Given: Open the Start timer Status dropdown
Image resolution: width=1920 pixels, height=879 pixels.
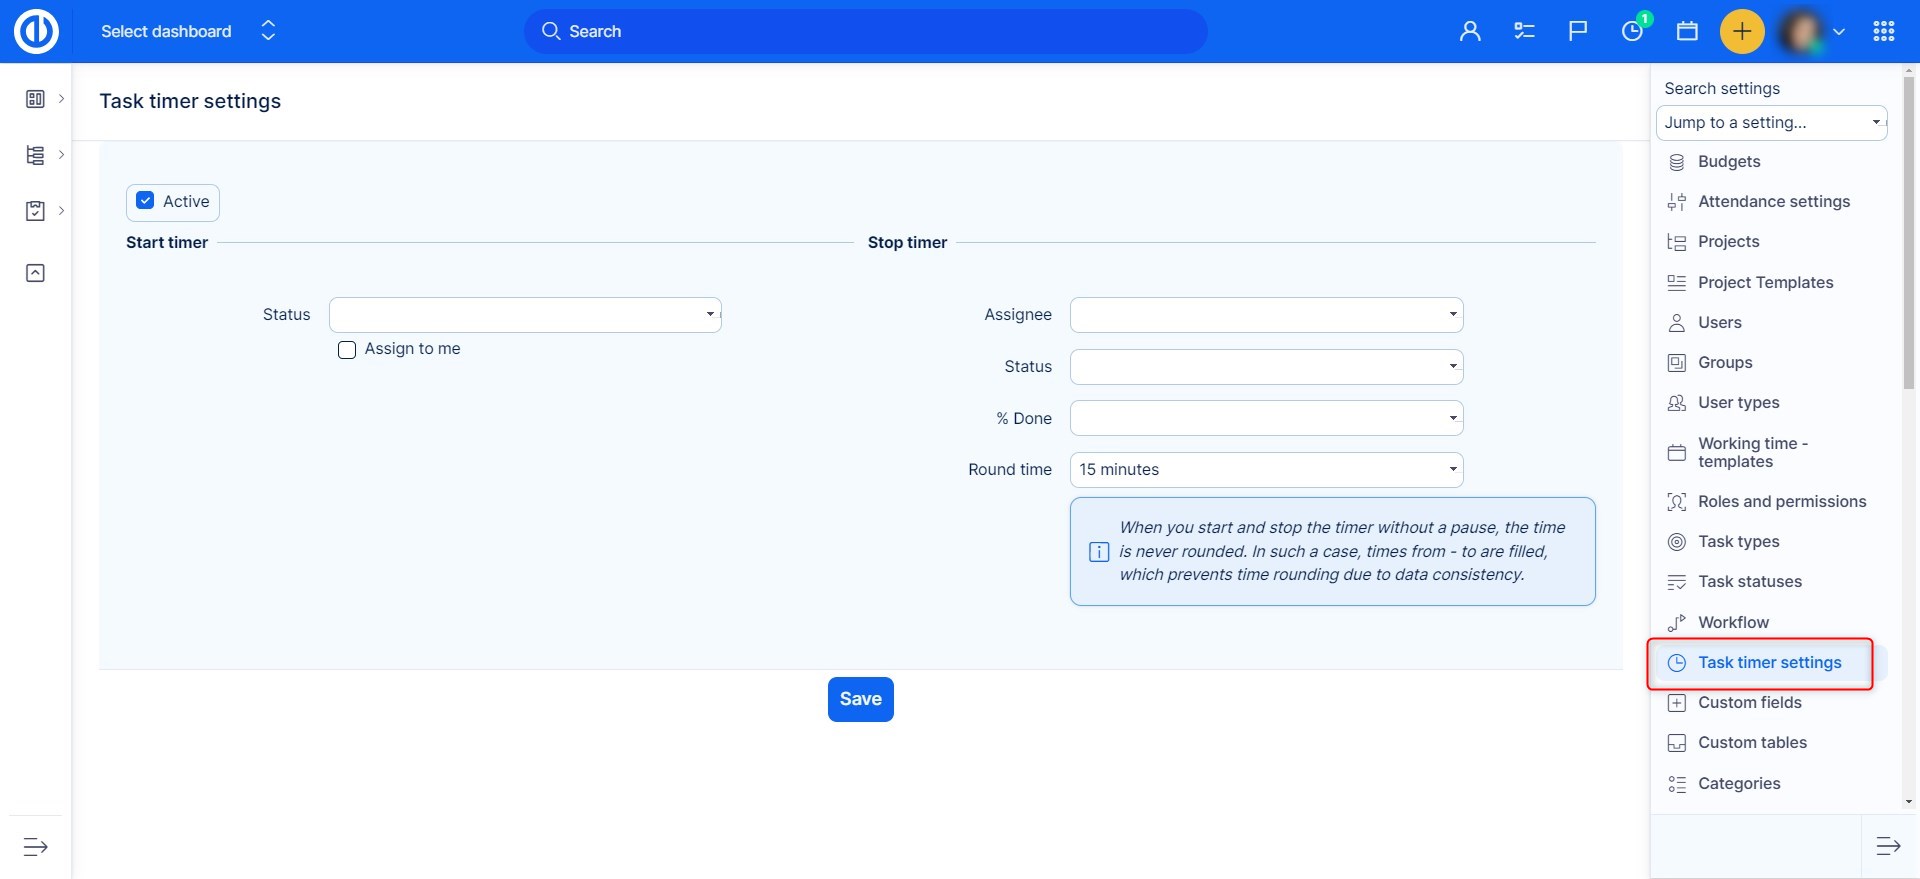Looking at the screenshot, I should pyautogui.click(x=525, y=315).
